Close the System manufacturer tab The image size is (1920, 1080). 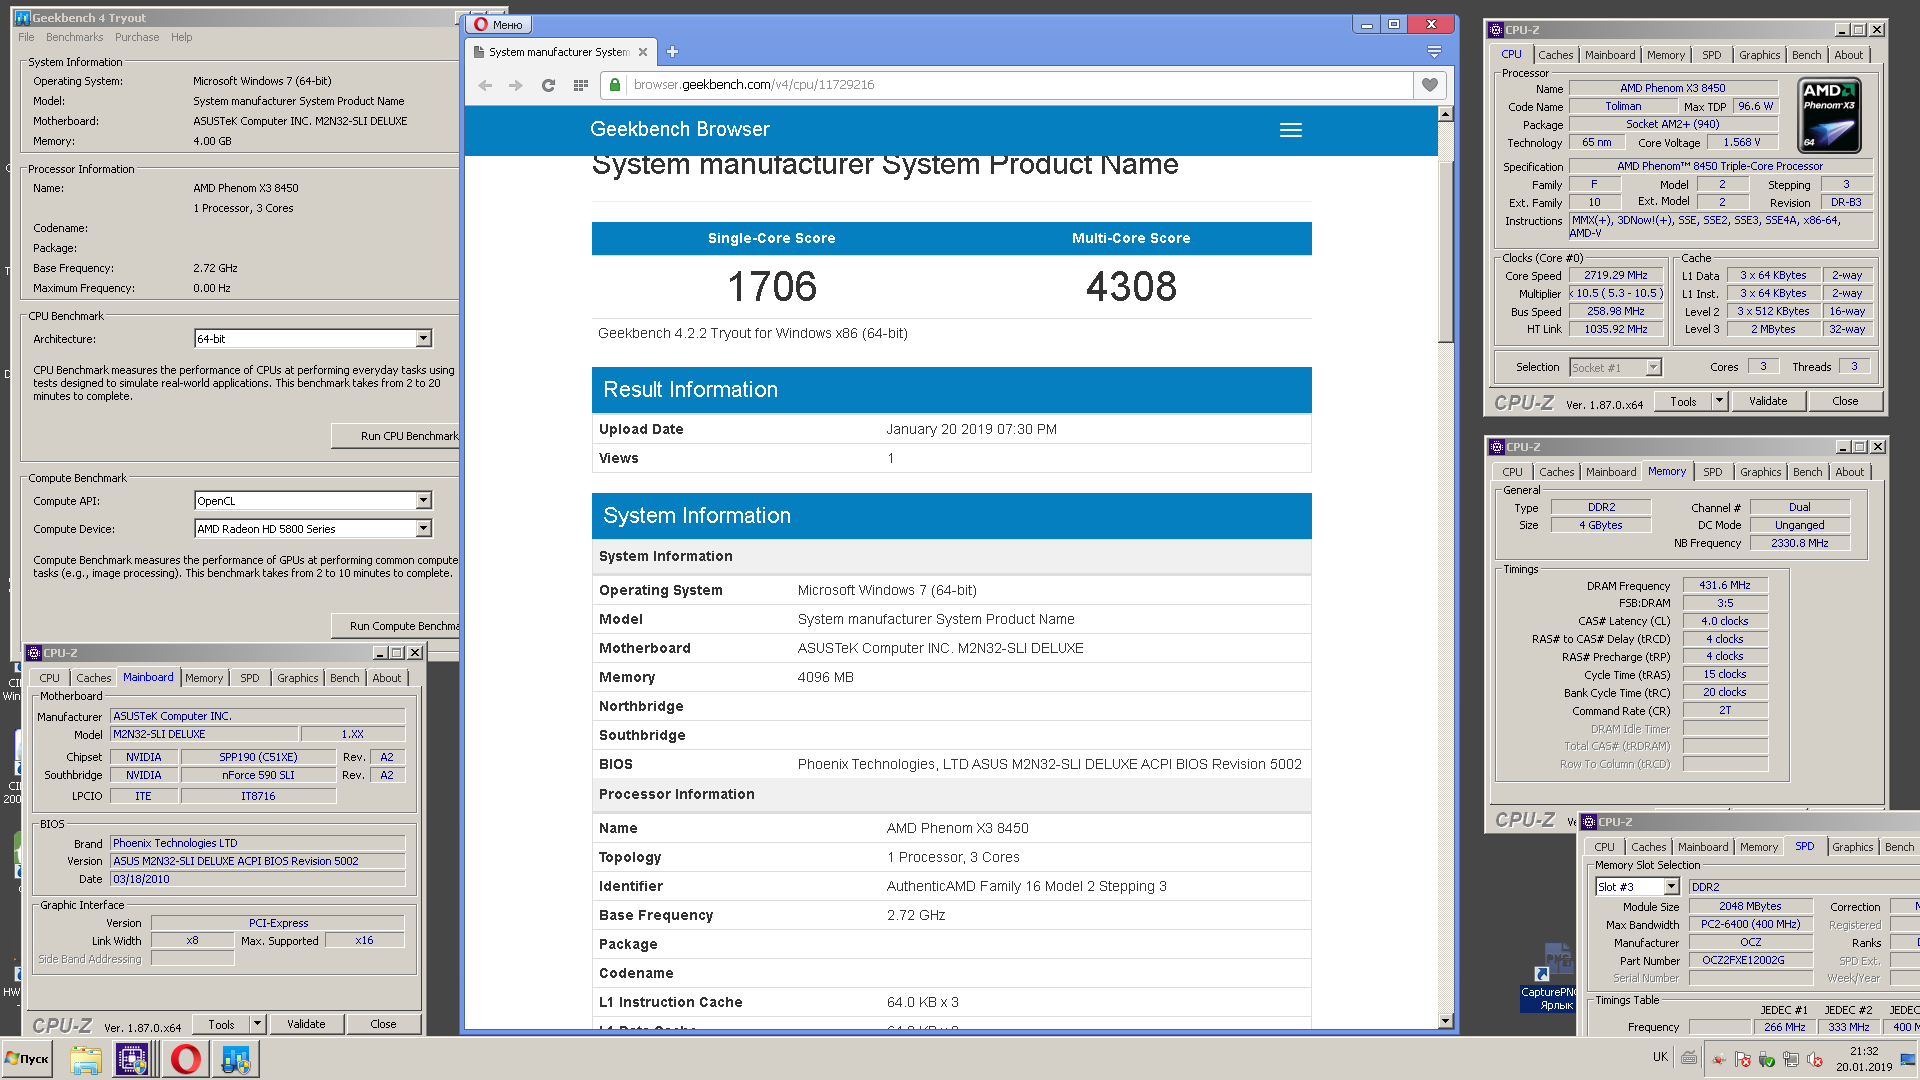click(643, 52)
